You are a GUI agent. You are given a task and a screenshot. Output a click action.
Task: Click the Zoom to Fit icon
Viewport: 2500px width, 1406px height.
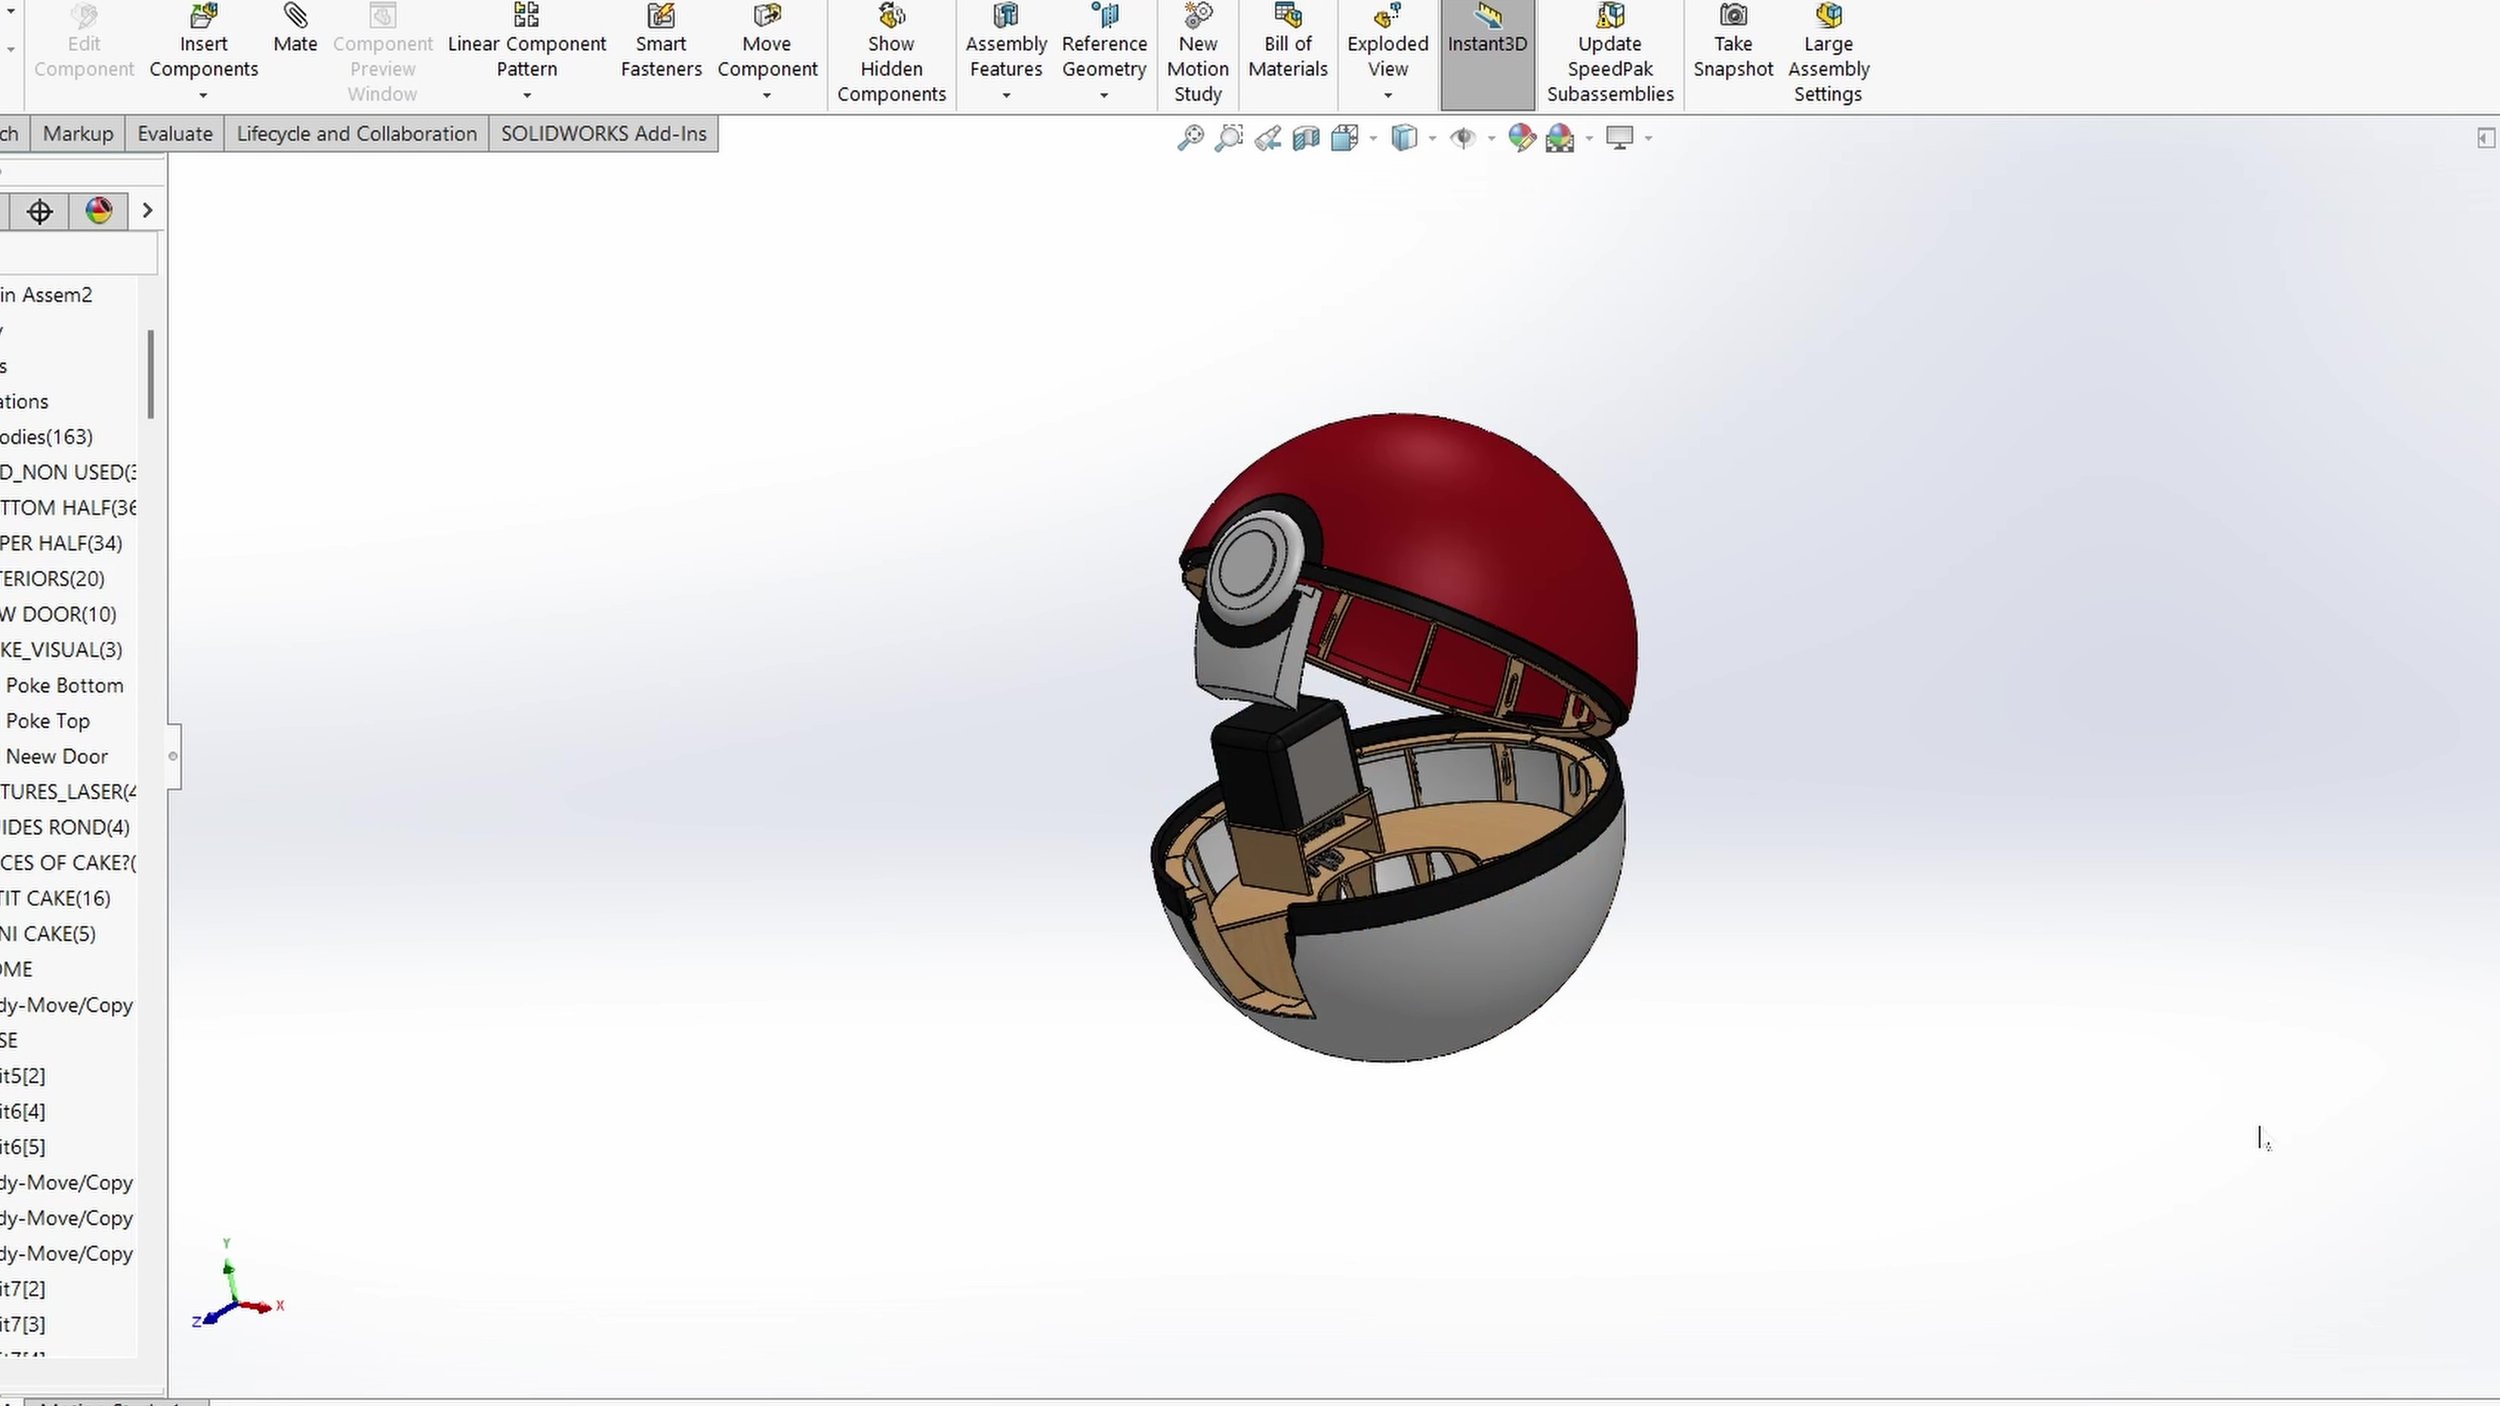coord(1190,138)
